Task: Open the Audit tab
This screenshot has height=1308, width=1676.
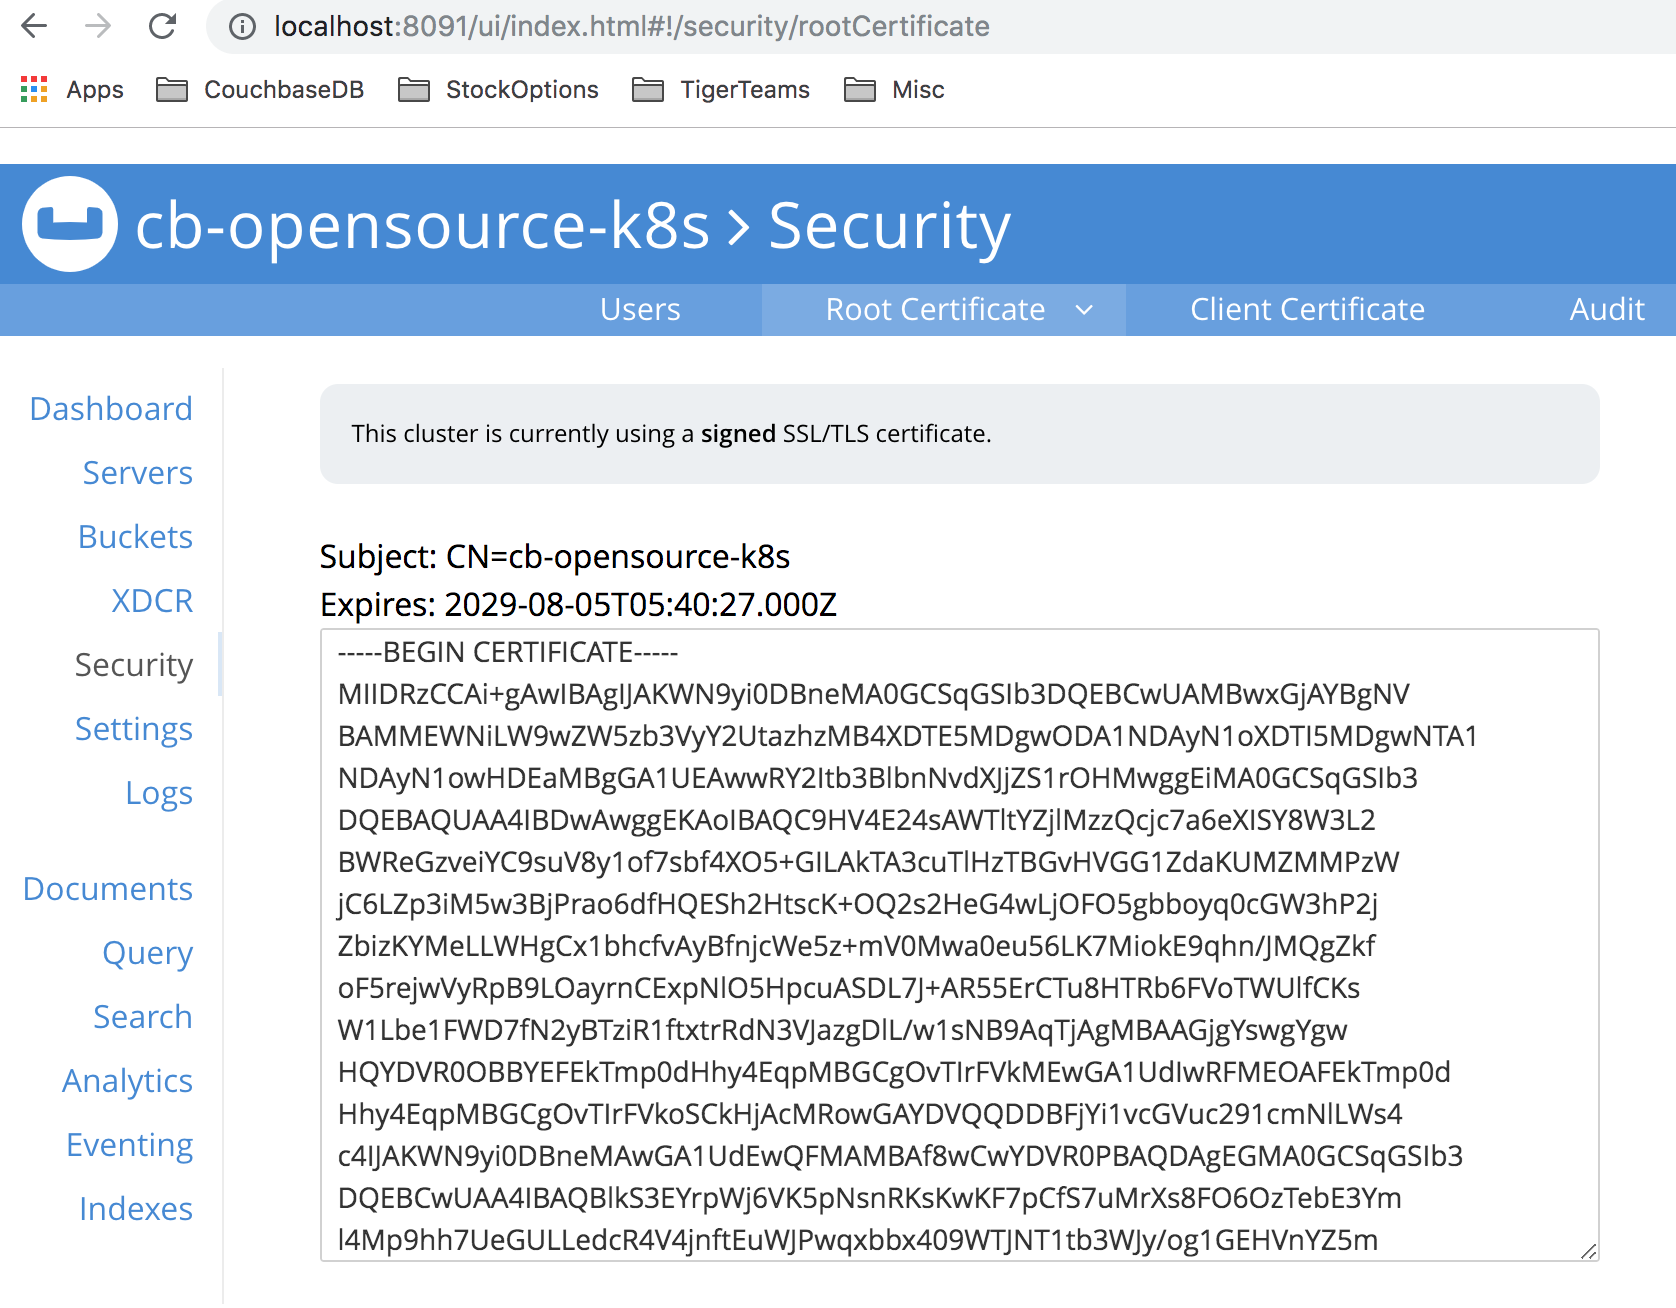Action: [1607, 310]
